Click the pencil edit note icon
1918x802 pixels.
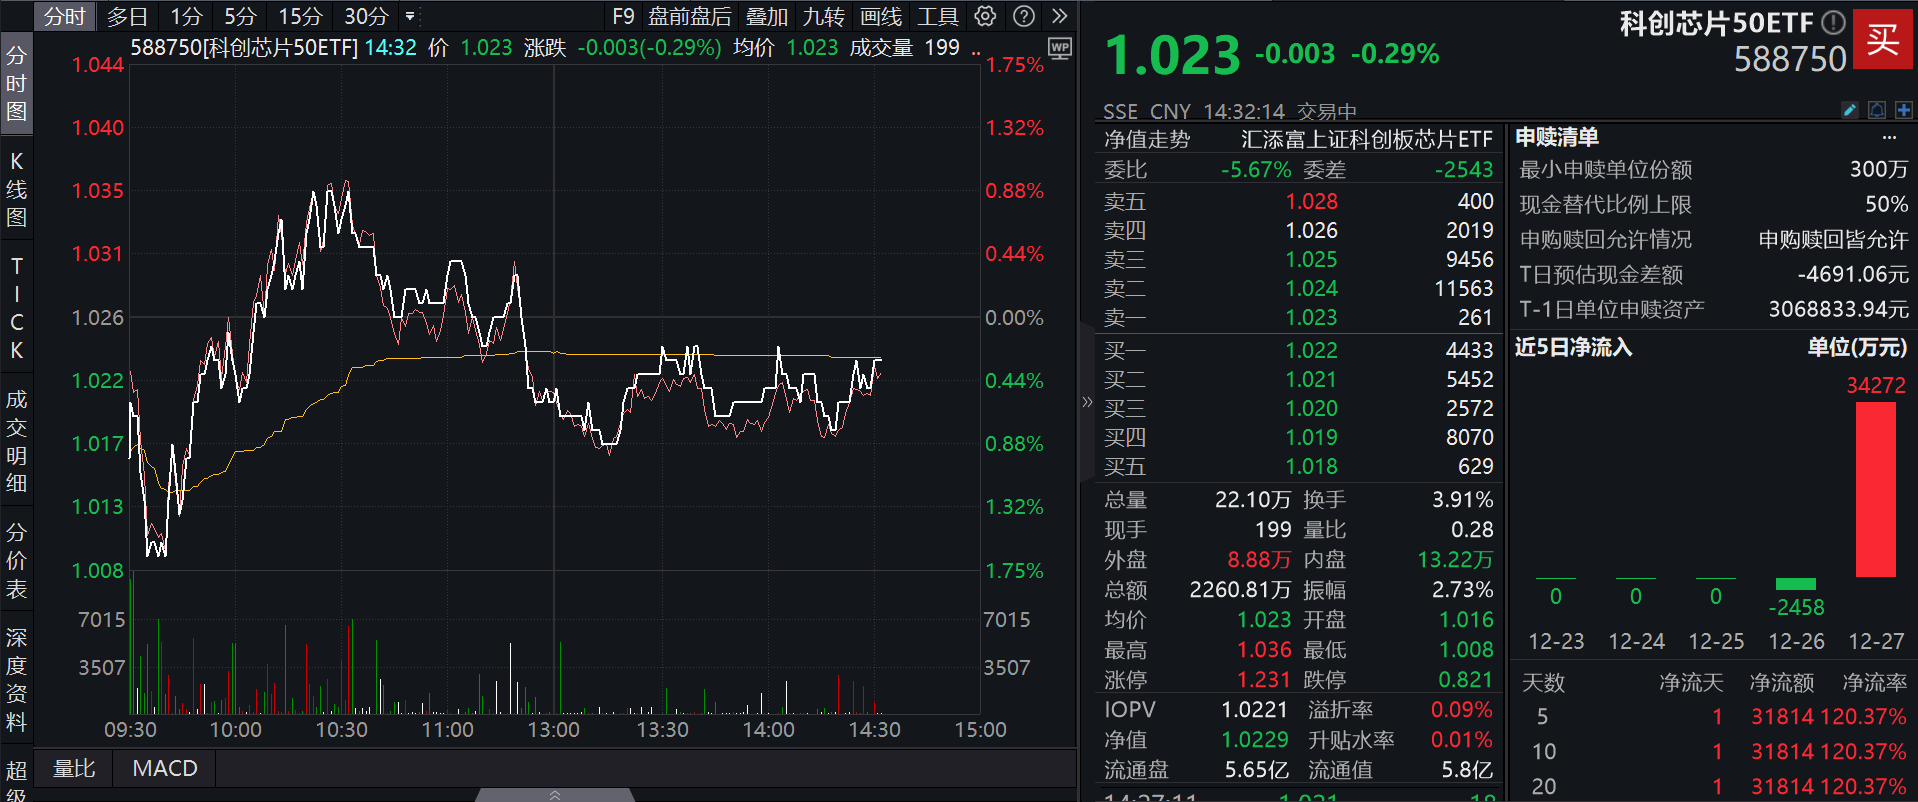click(x=1850, y=110)
